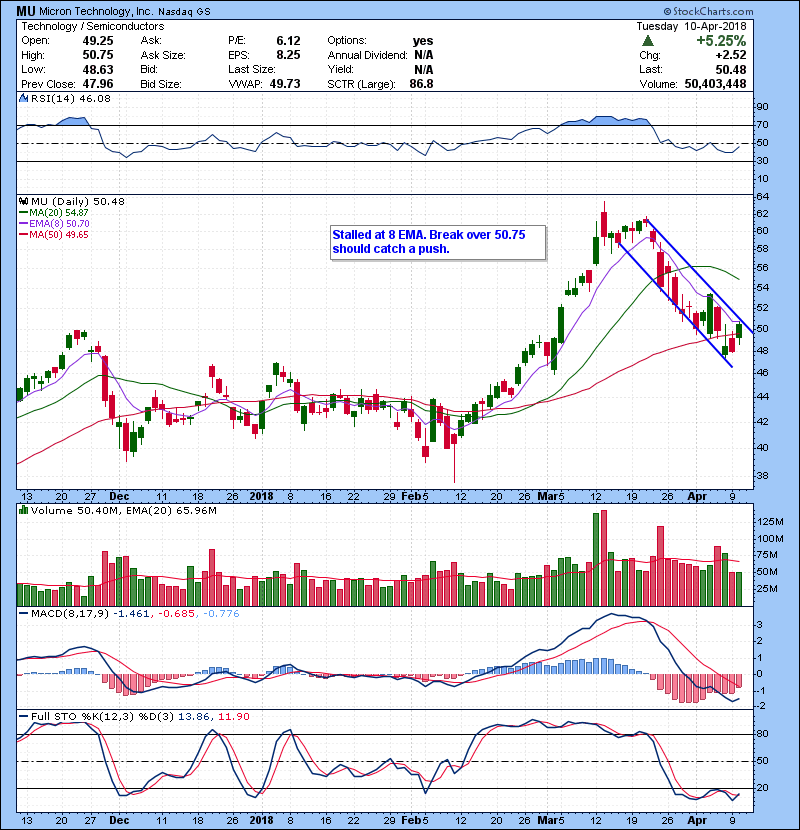Click the candlestick icon beside MU (Daily)
The image size is (800, 830).
click(23, 201)
